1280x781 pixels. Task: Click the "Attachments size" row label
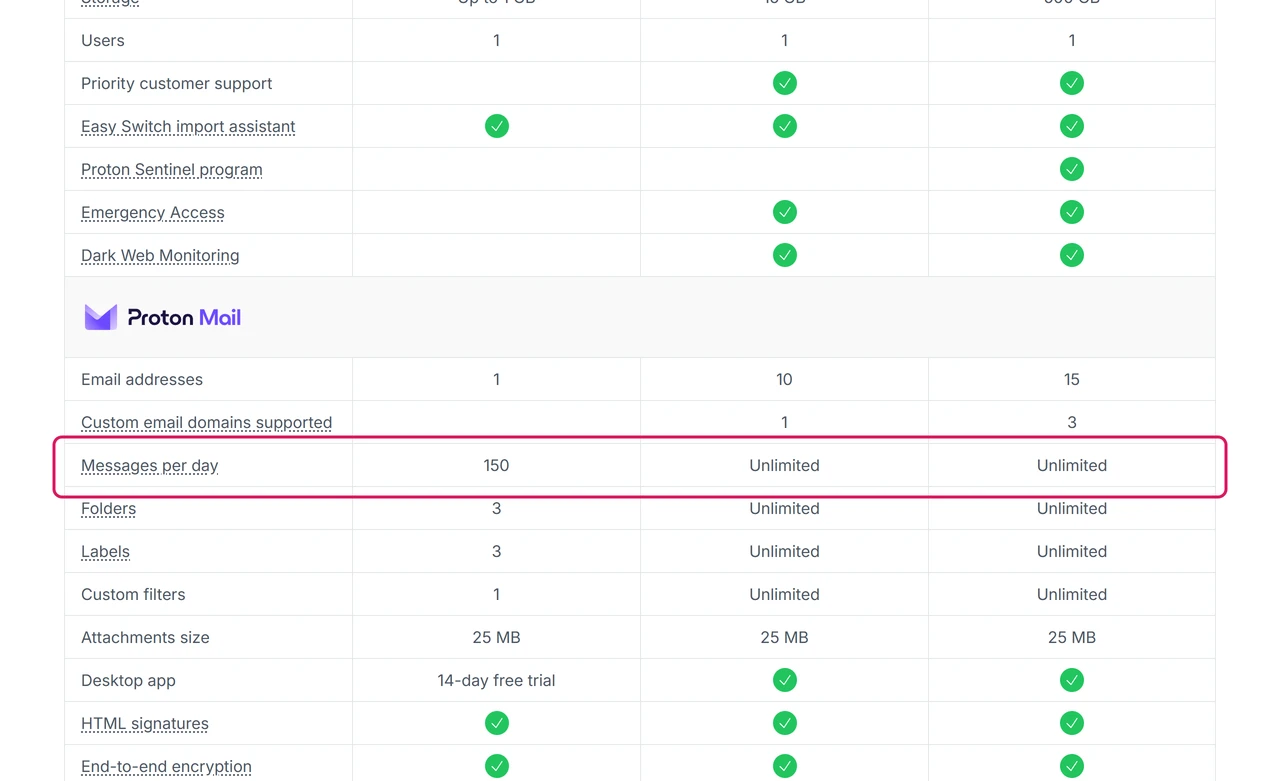[145, 637]
